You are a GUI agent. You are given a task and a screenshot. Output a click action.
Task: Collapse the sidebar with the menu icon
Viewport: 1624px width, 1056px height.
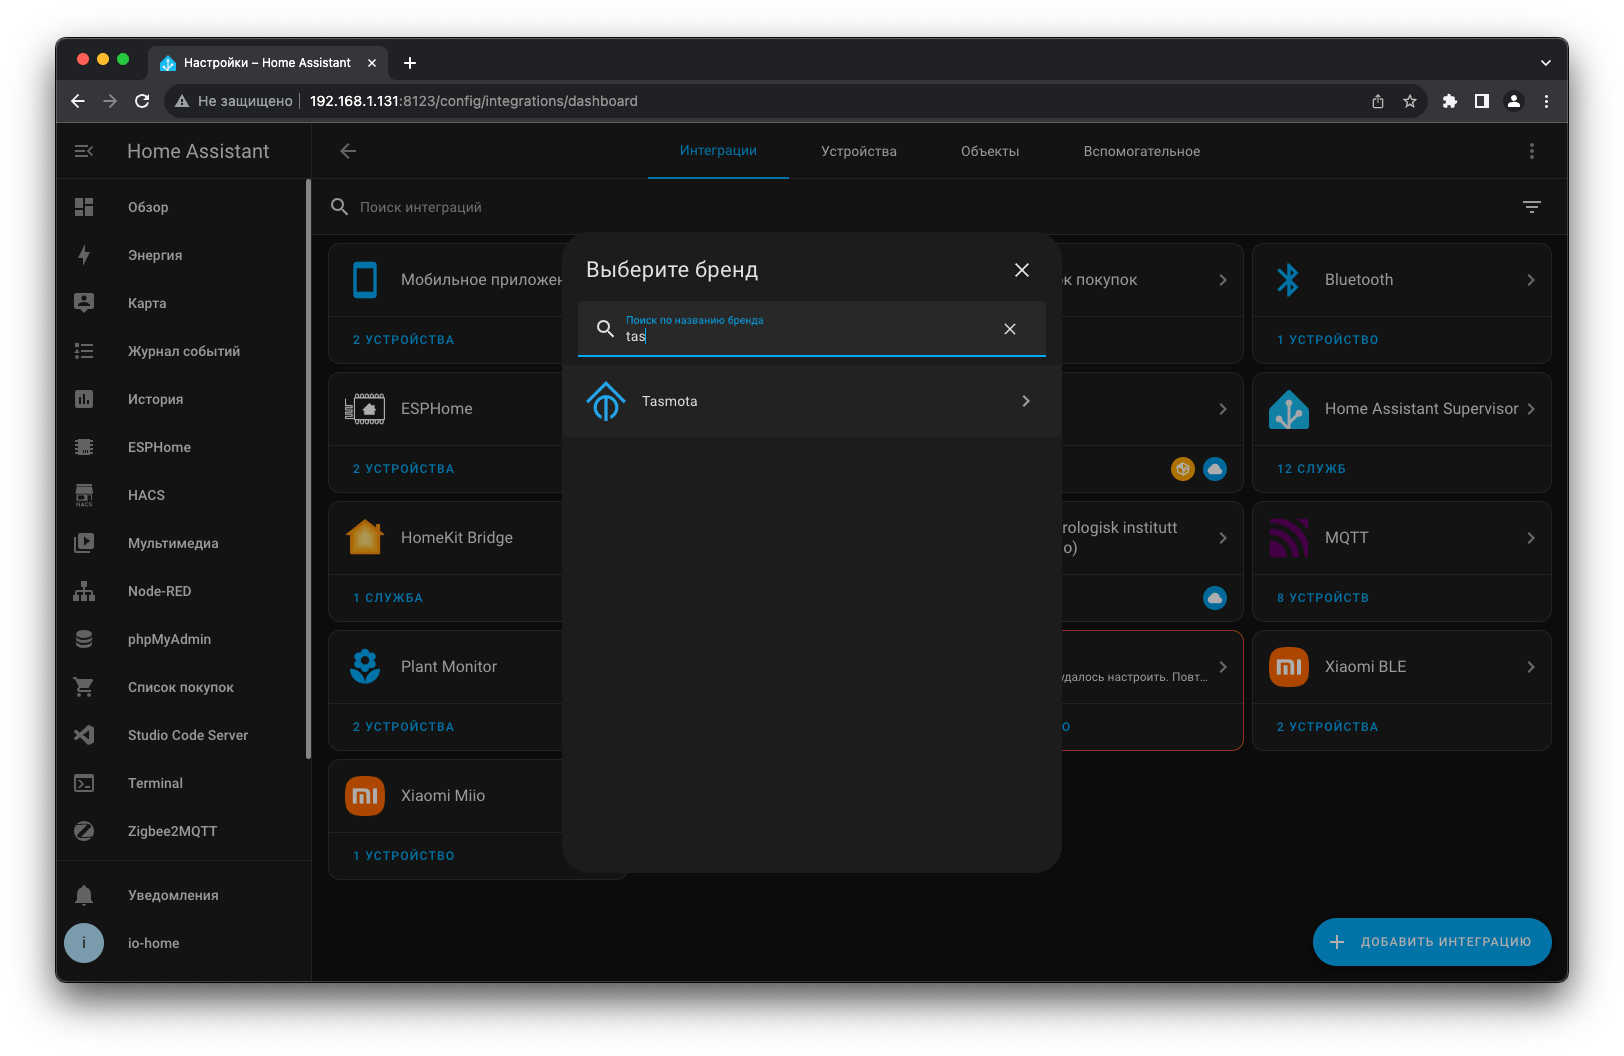[84, 151]
